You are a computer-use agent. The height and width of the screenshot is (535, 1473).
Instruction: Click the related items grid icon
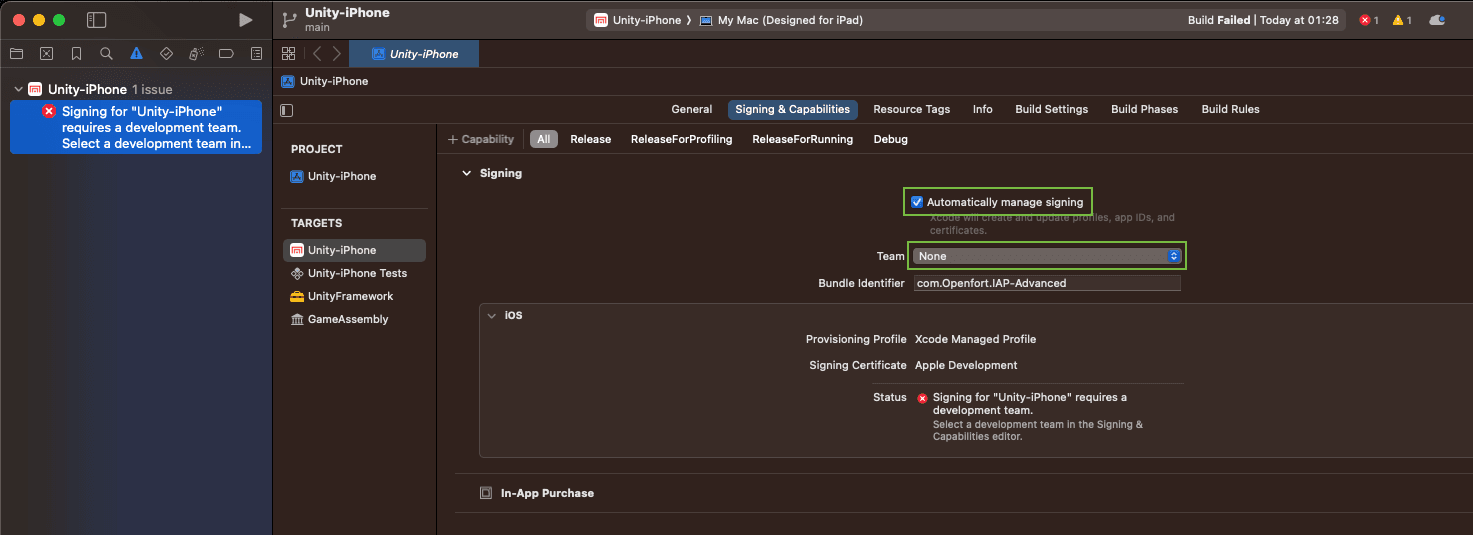tap(289, 54)
